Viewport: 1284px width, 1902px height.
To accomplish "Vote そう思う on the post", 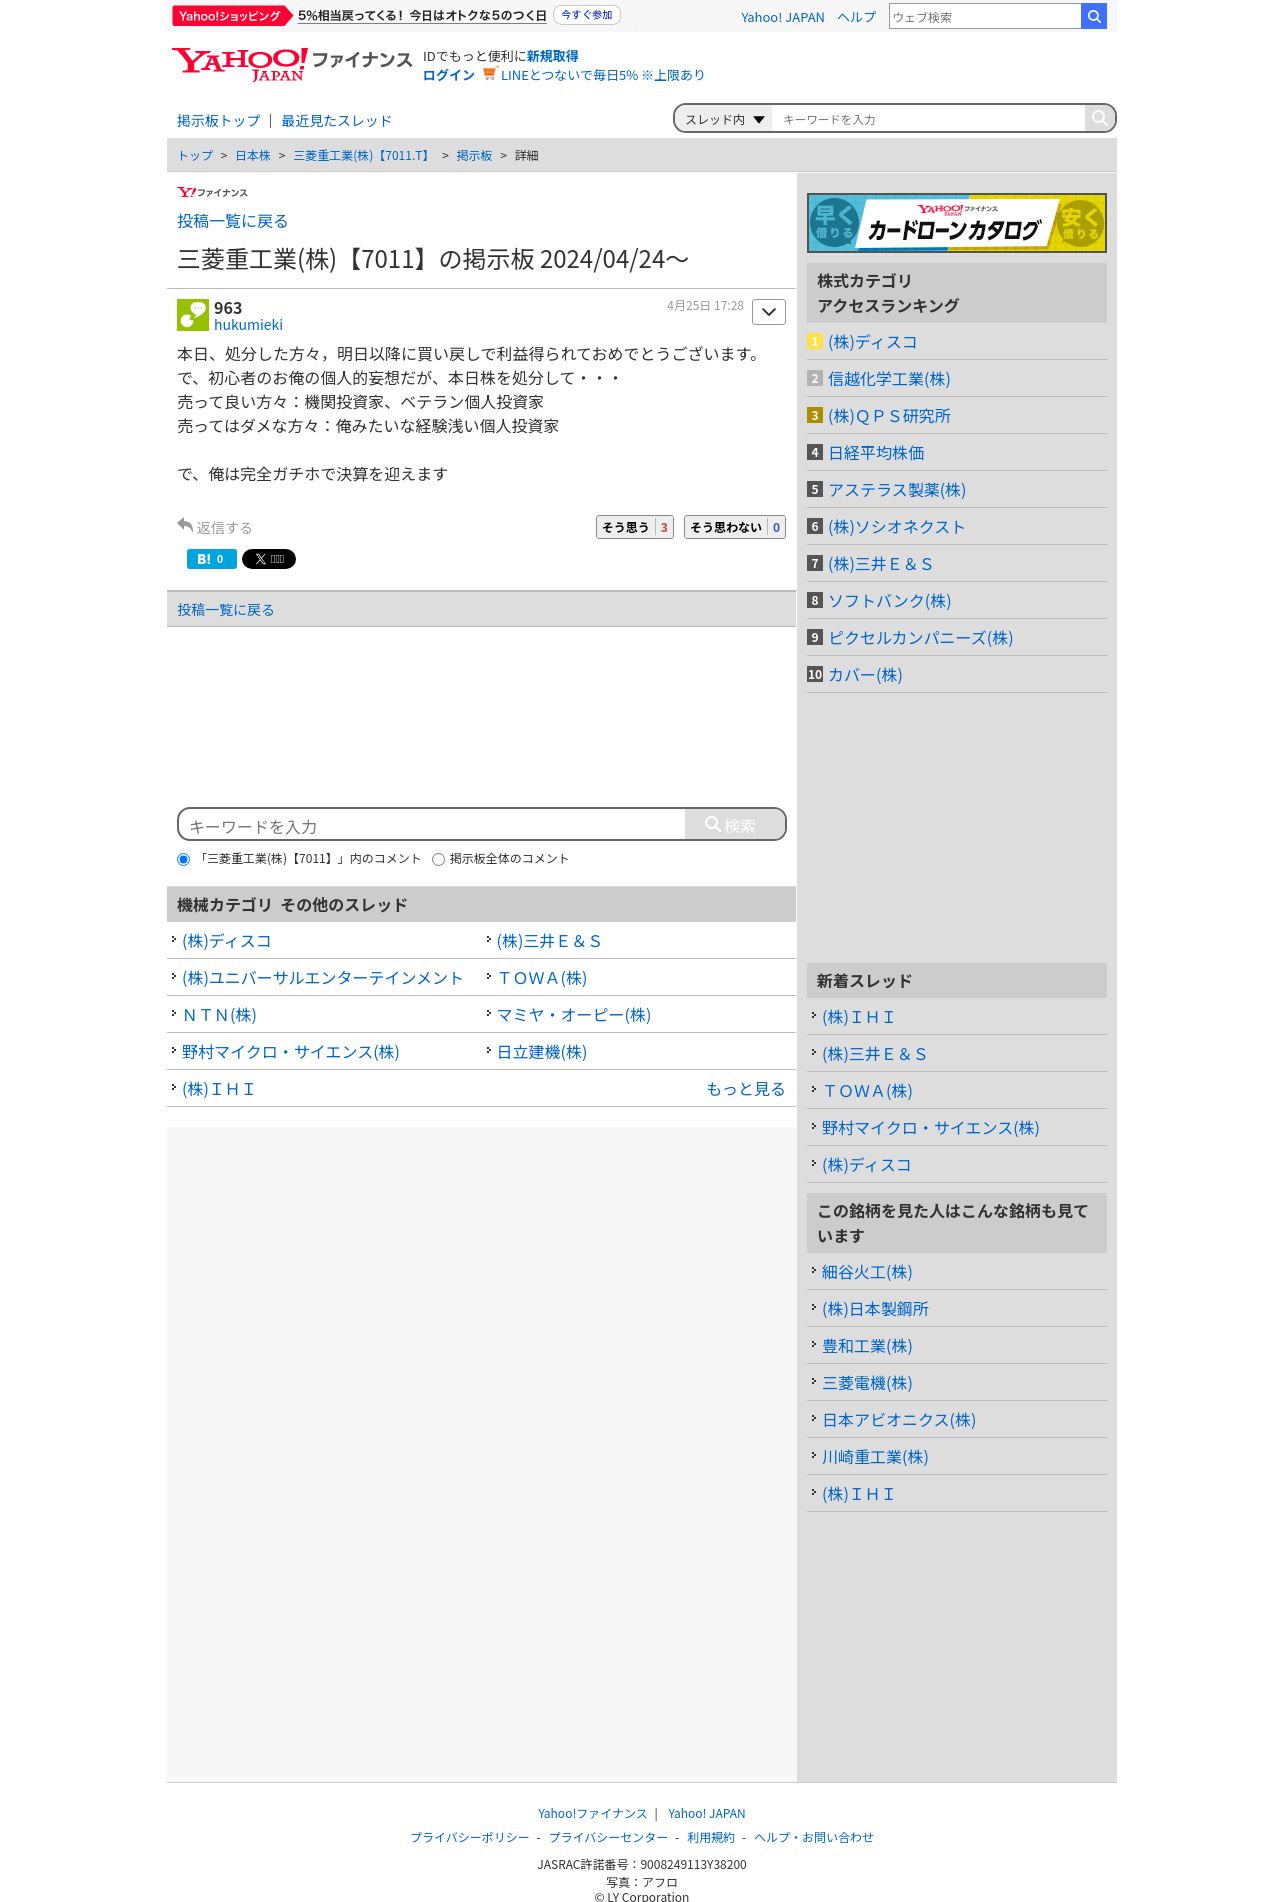I will click(635, 527).
